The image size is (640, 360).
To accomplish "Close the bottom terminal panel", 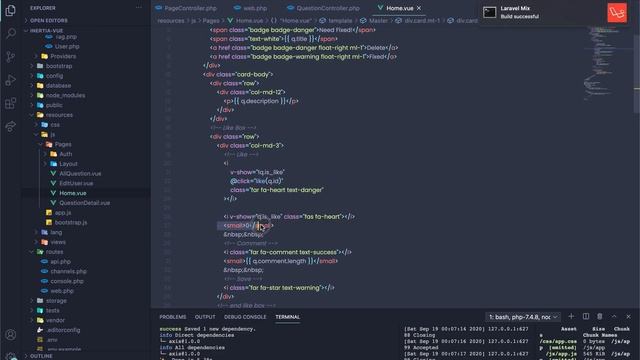I will [628, 317].
